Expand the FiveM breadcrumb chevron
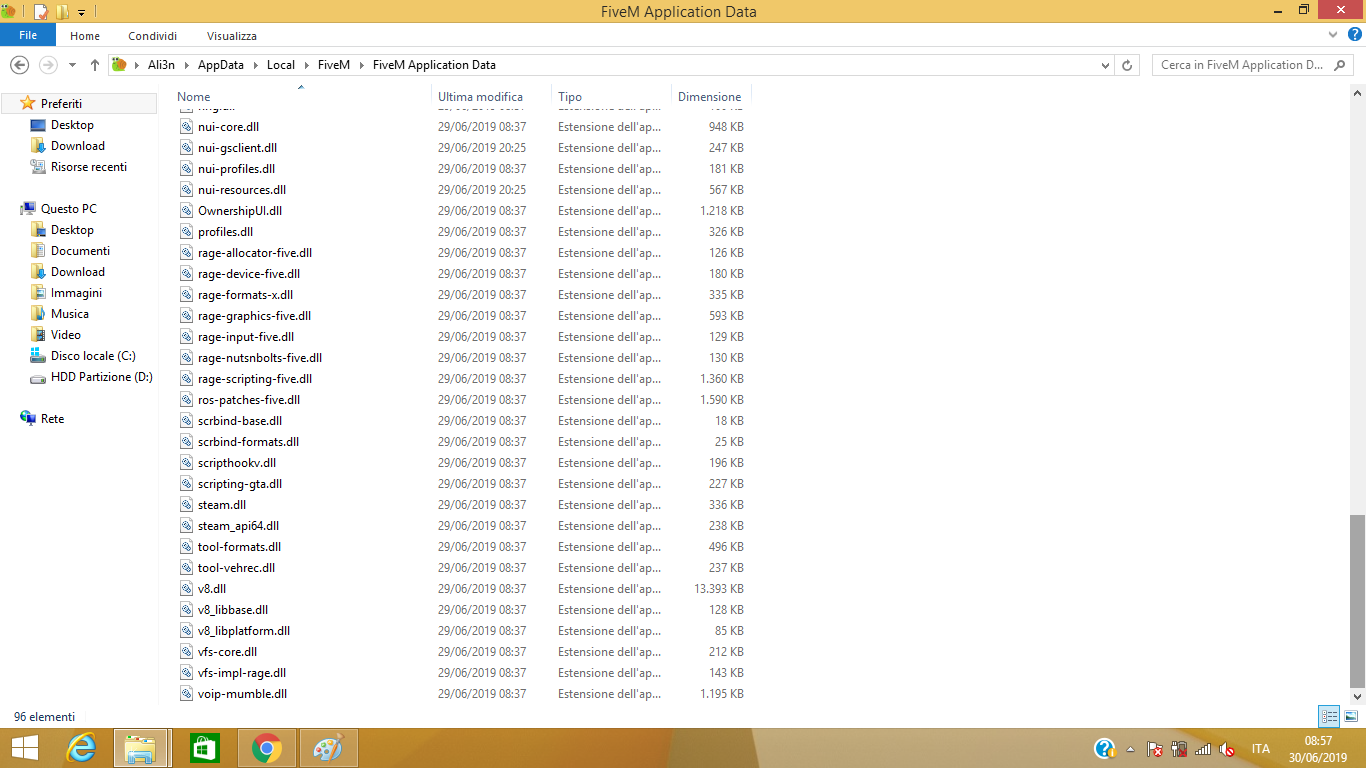The image size is (1366, 768). click(x=361, y=65)
